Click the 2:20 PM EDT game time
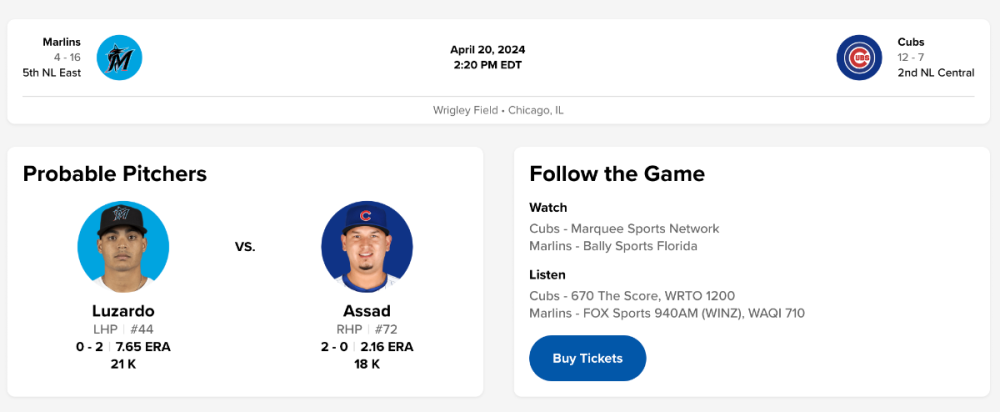 487,65
